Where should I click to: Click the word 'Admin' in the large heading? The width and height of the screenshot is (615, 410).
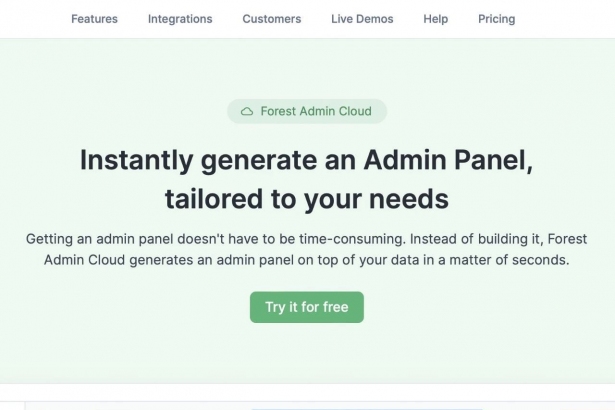[x=405, y=160]
